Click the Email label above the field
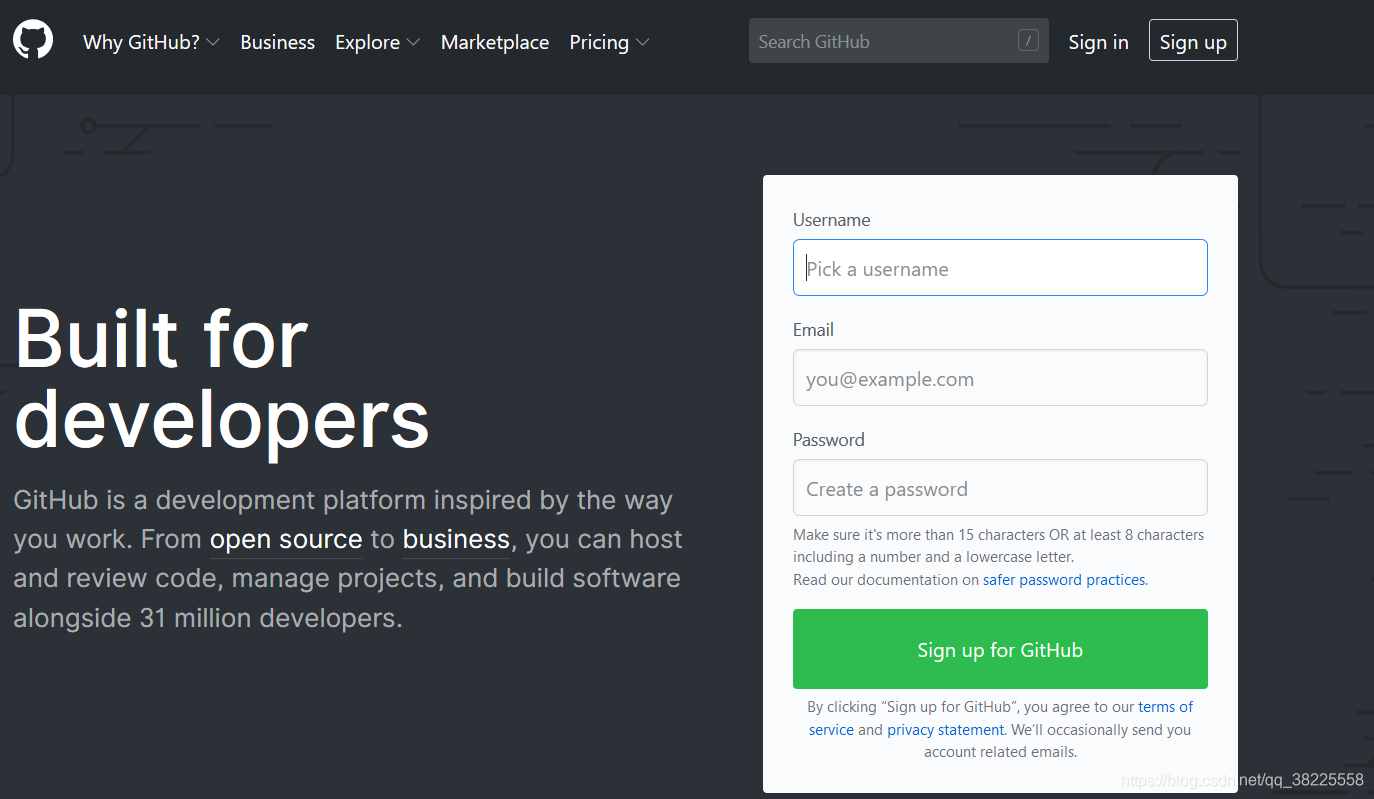The width and height of the screenshot is (1374, 799). (813, 330)
